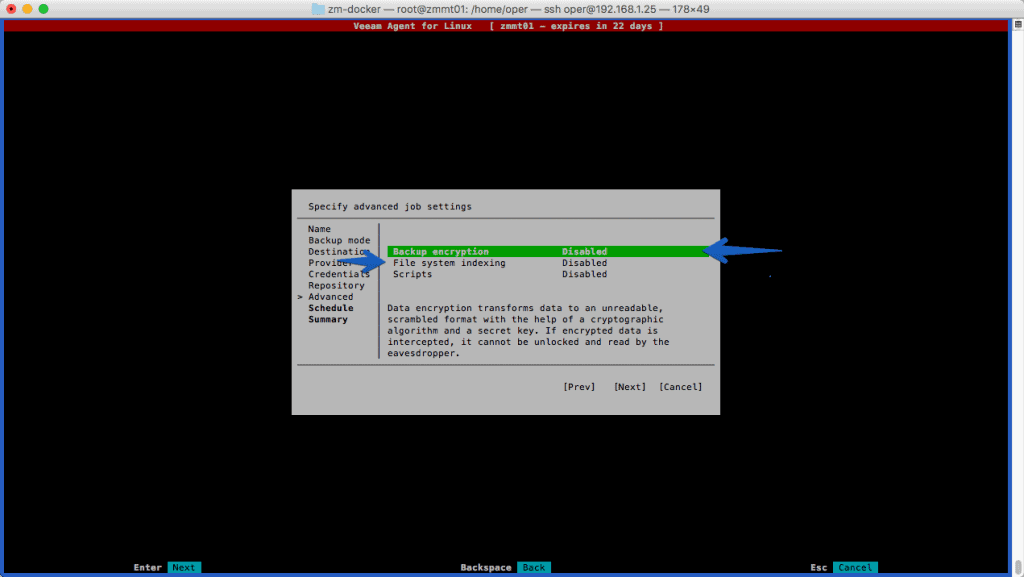Click the data encryption description text
The image size is (1024, 577).
[x=528, y=330]
